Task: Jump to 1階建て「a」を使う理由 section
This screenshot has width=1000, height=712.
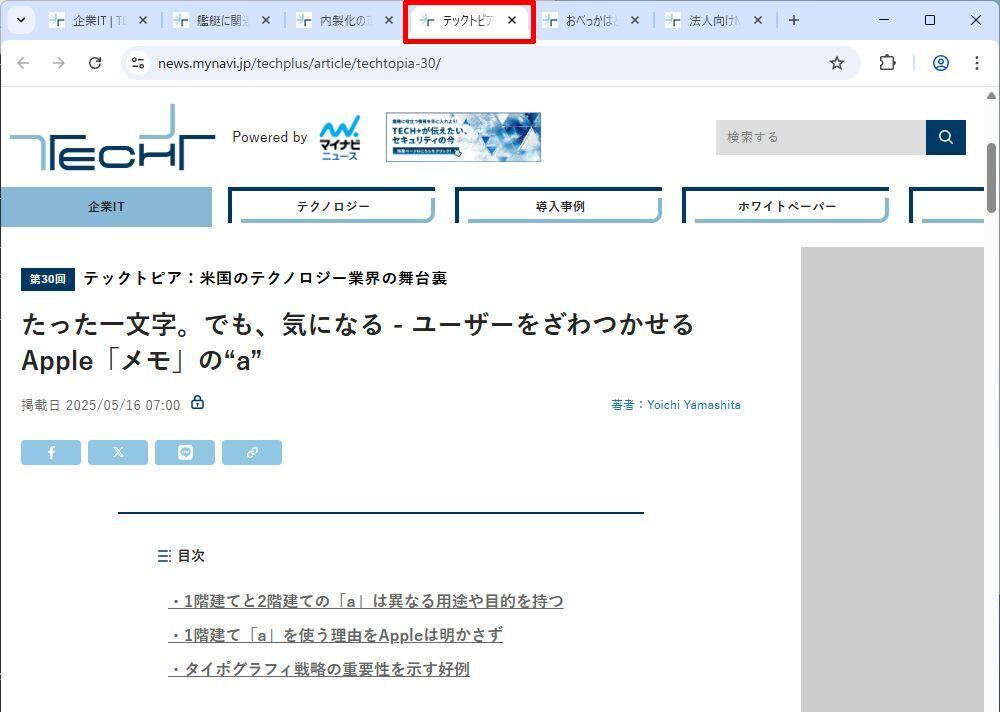Action: (335, 635)
